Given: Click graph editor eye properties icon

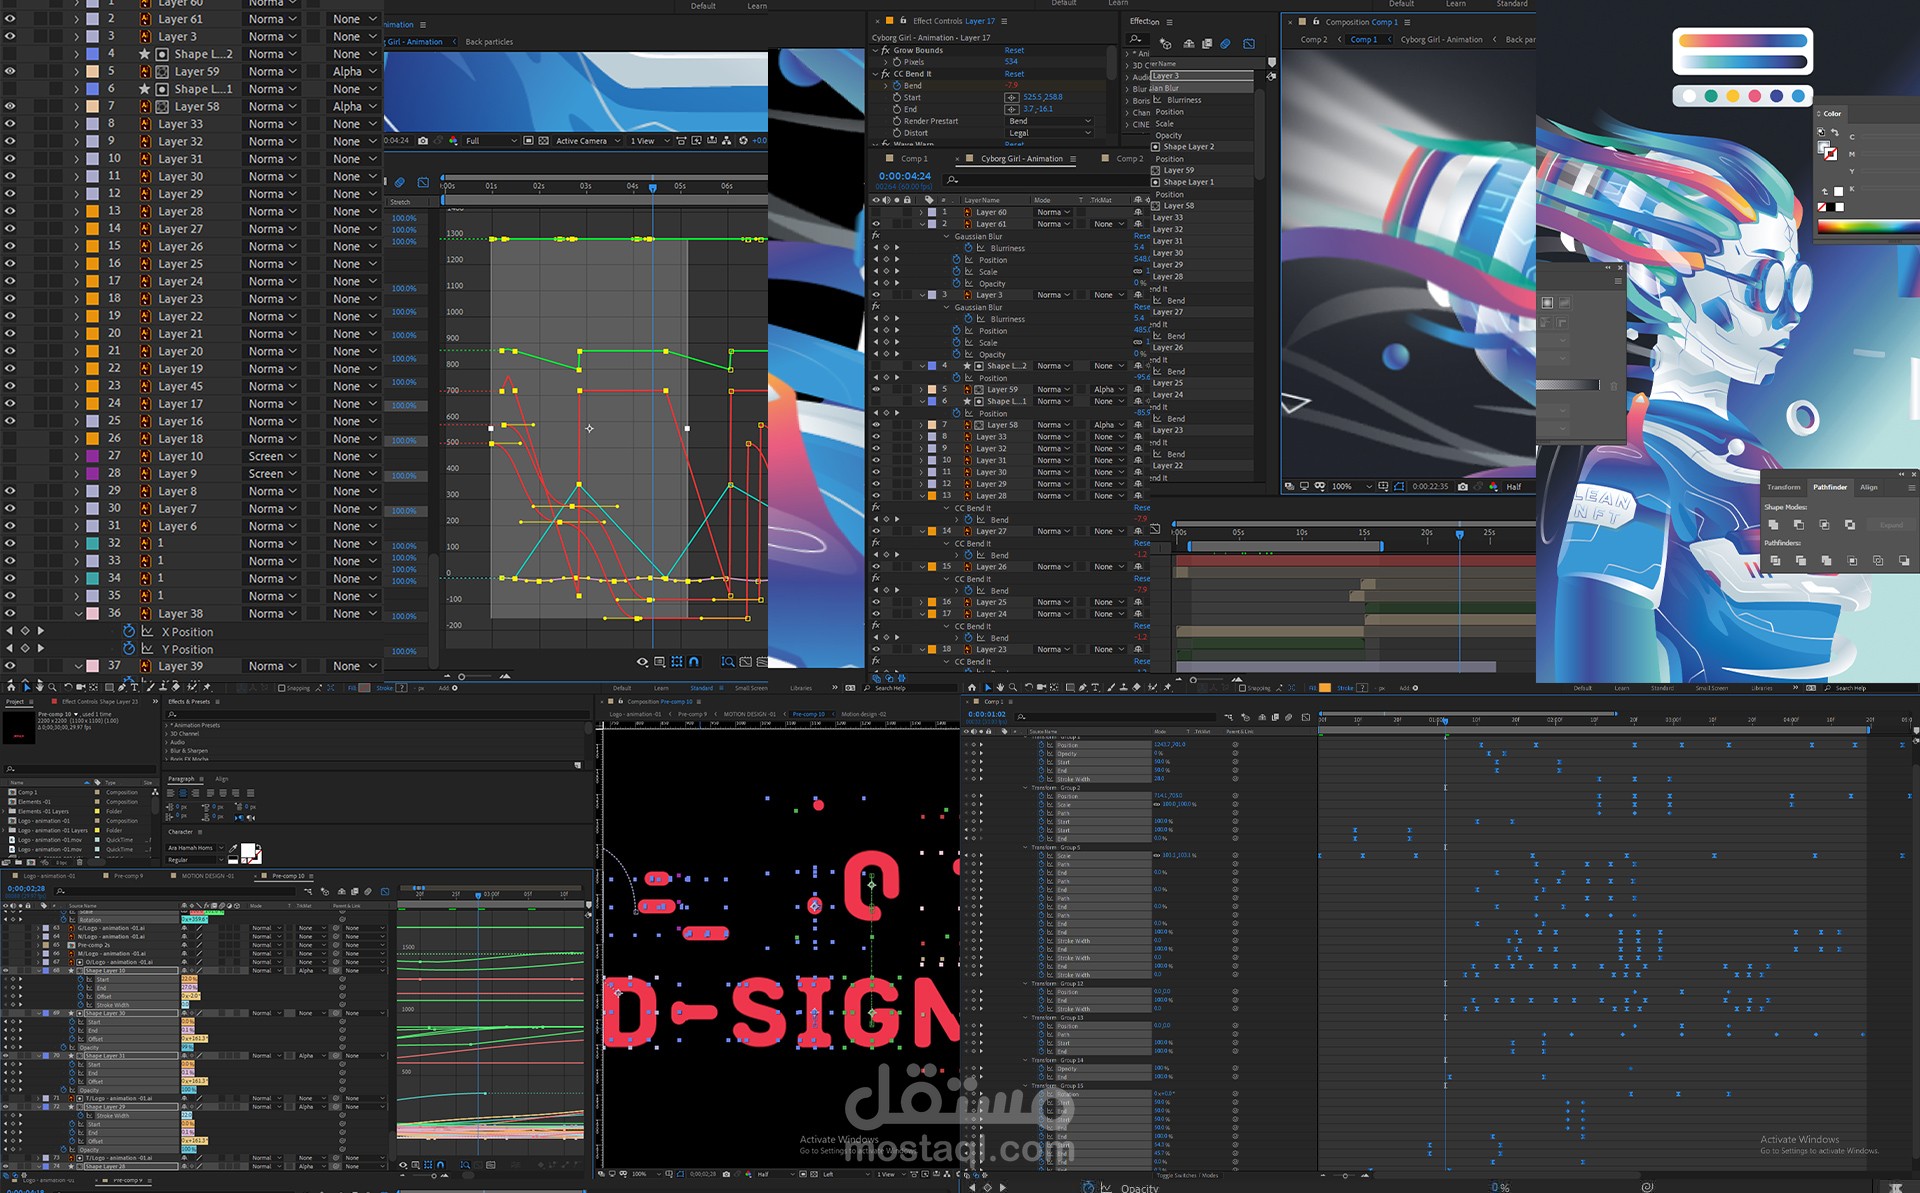Looking at the screenshot, I should tap(642, 662).
